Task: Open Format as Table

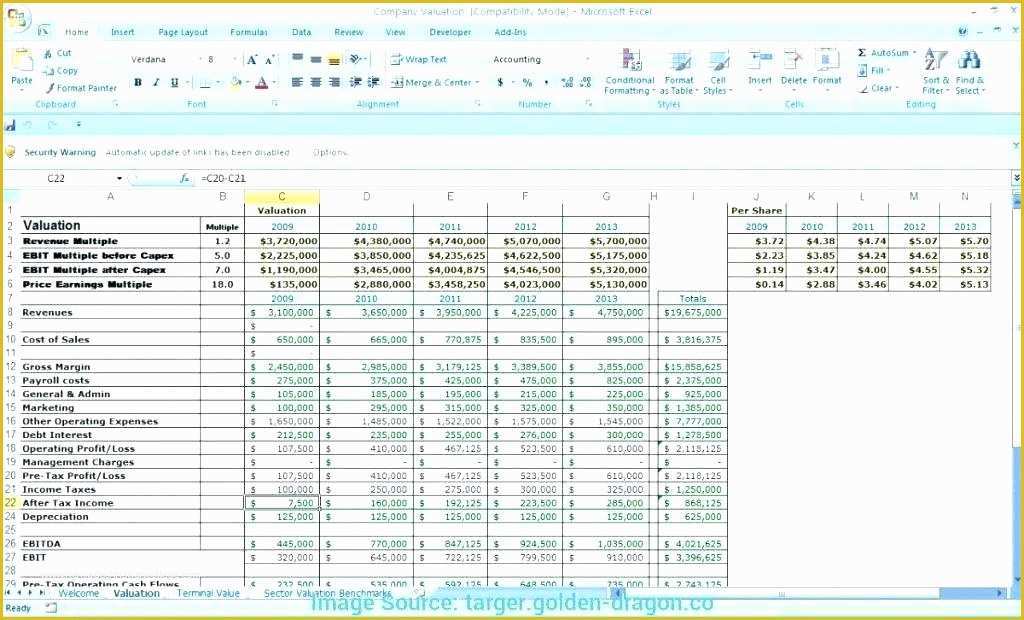Action: (679, 72)
